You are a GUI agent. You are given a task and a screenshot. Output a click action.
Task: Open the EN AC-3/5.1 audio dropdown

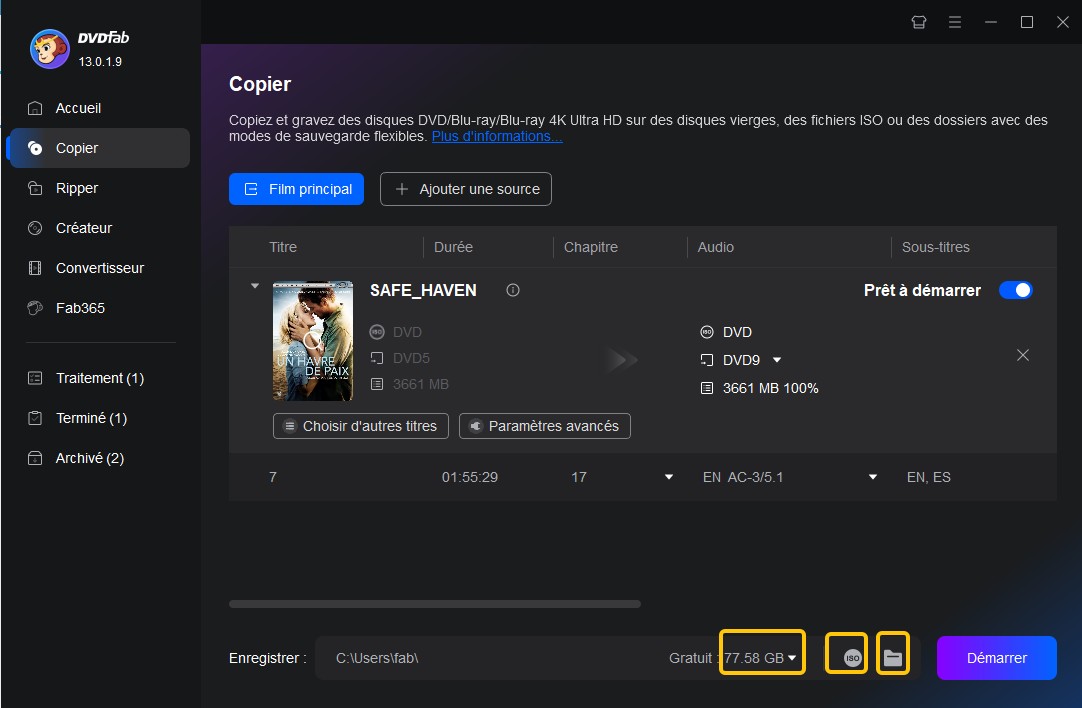pyautogui.click(x=873, y=478)
